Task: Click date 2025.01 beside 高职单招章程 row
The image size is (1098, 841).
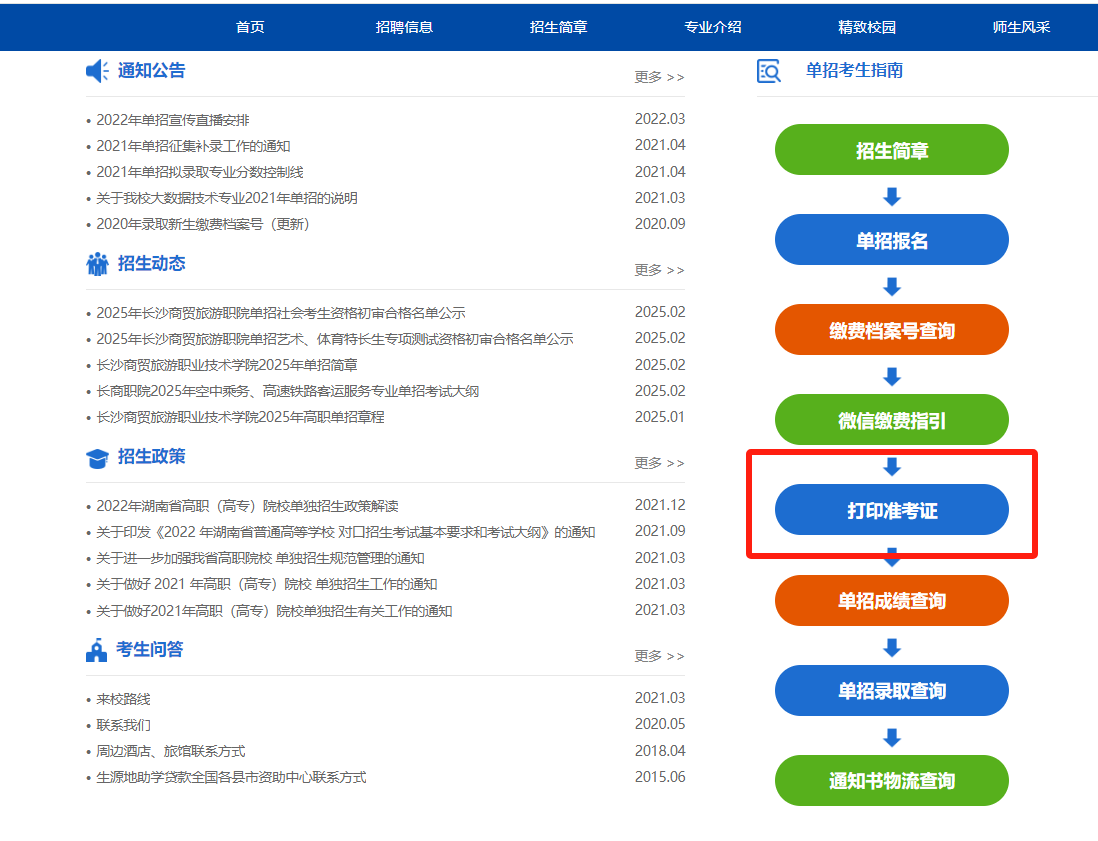Action: (660, 417)
